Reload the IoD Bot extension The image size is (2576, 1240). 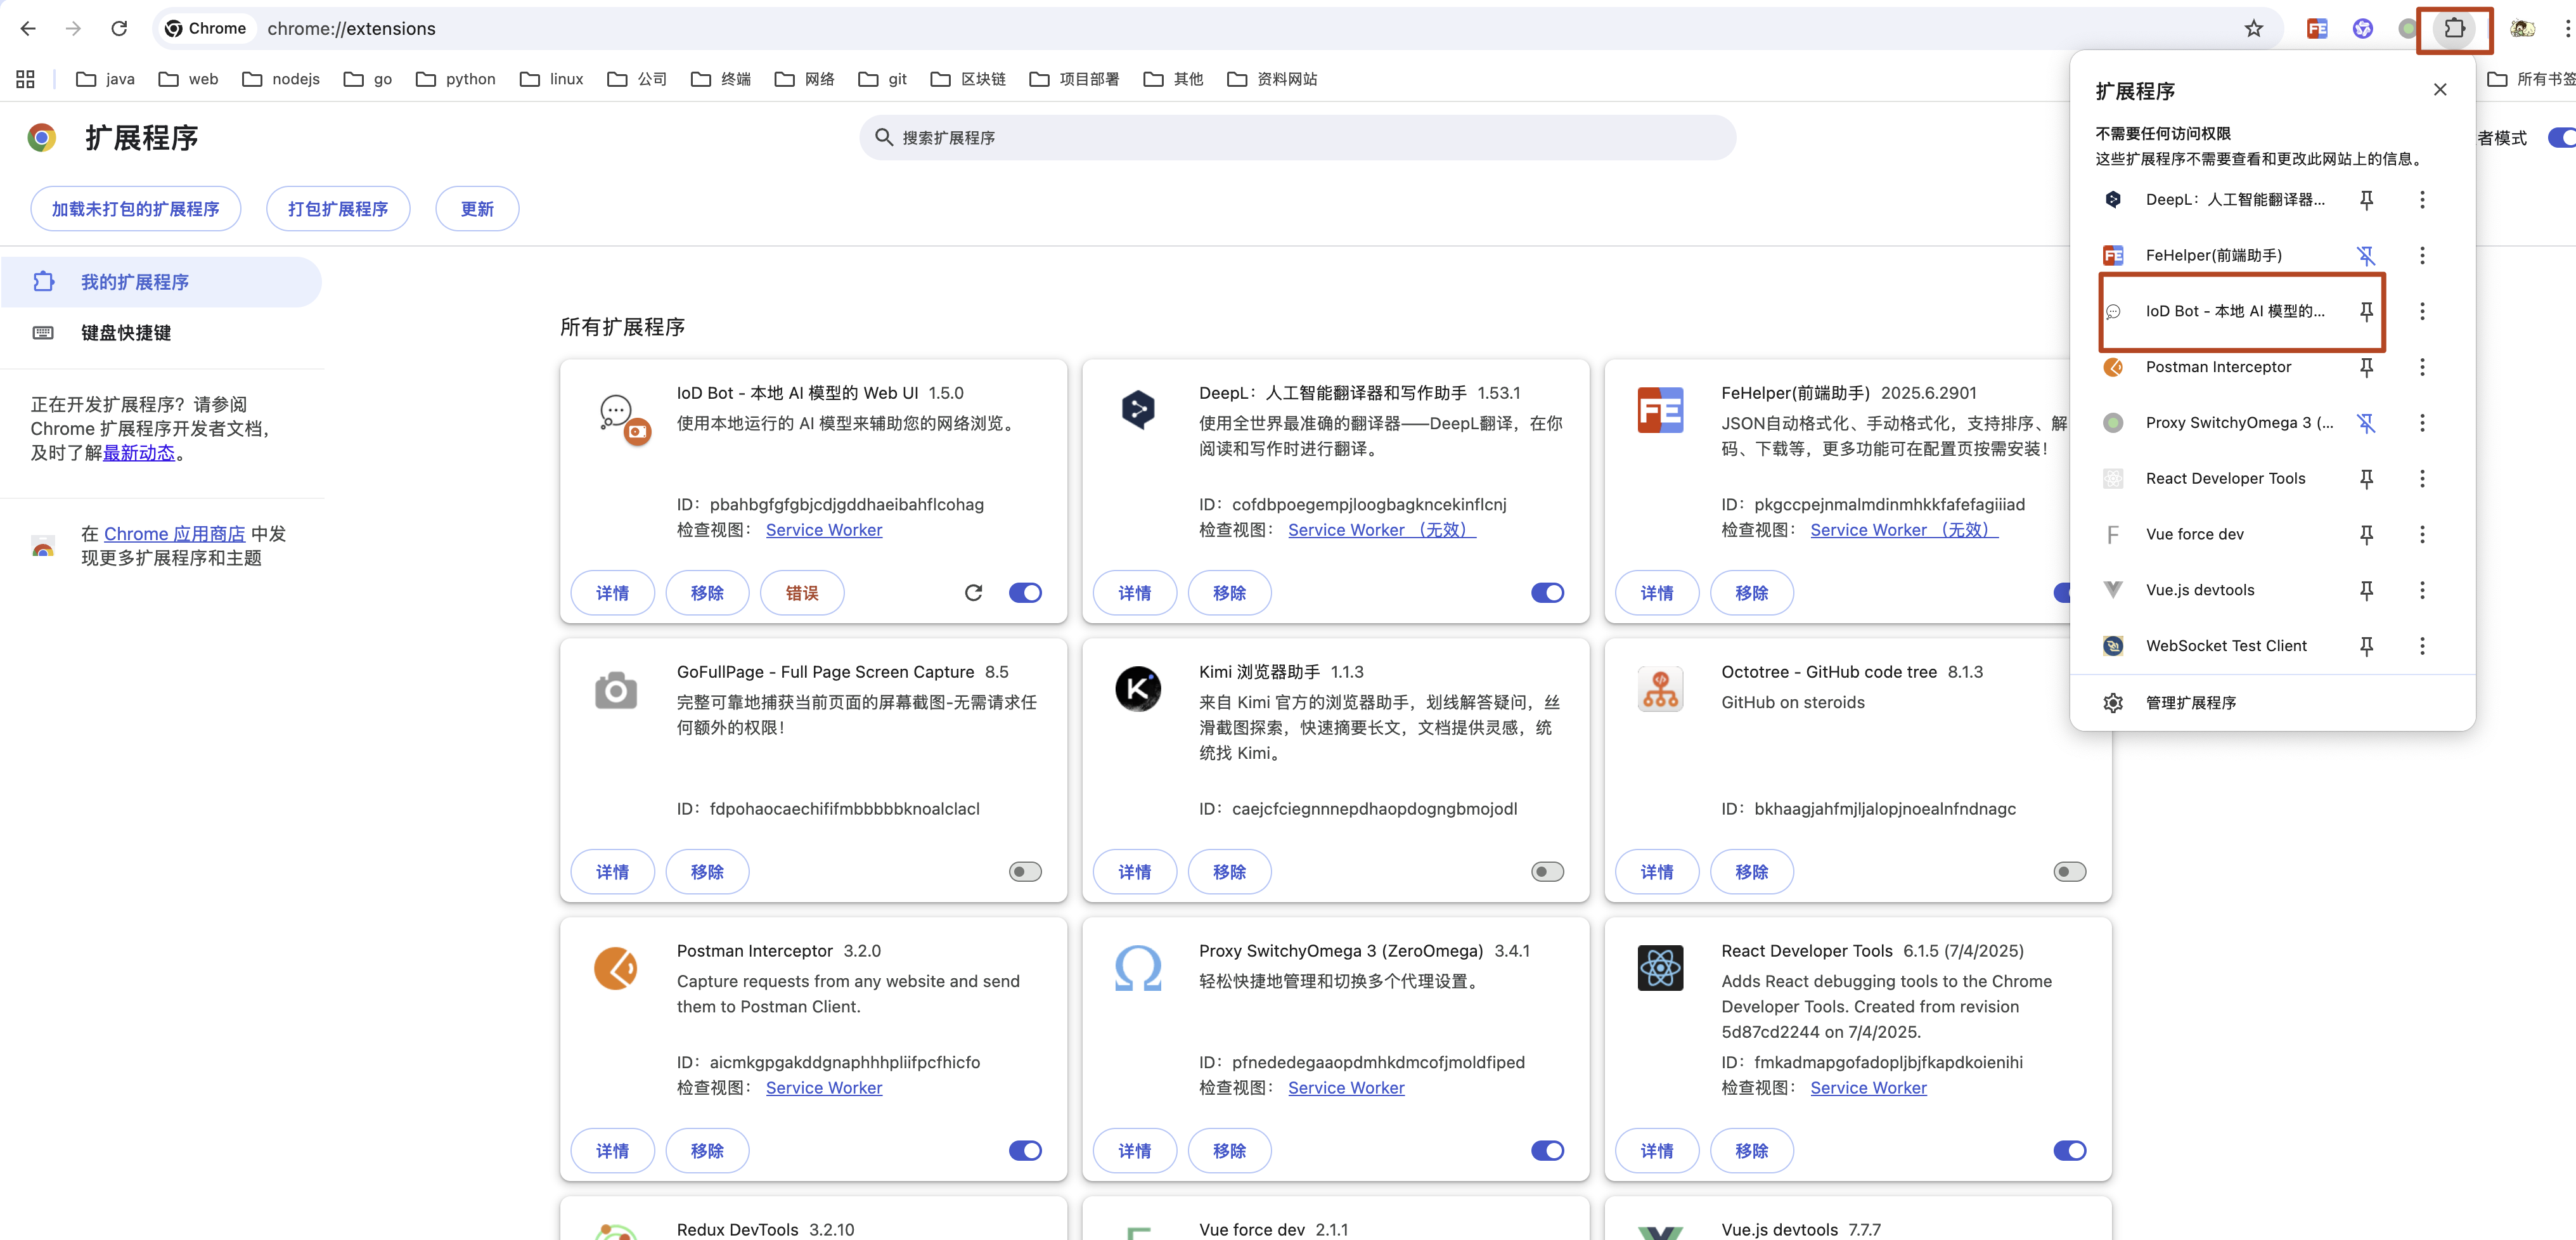pos(973,593)
